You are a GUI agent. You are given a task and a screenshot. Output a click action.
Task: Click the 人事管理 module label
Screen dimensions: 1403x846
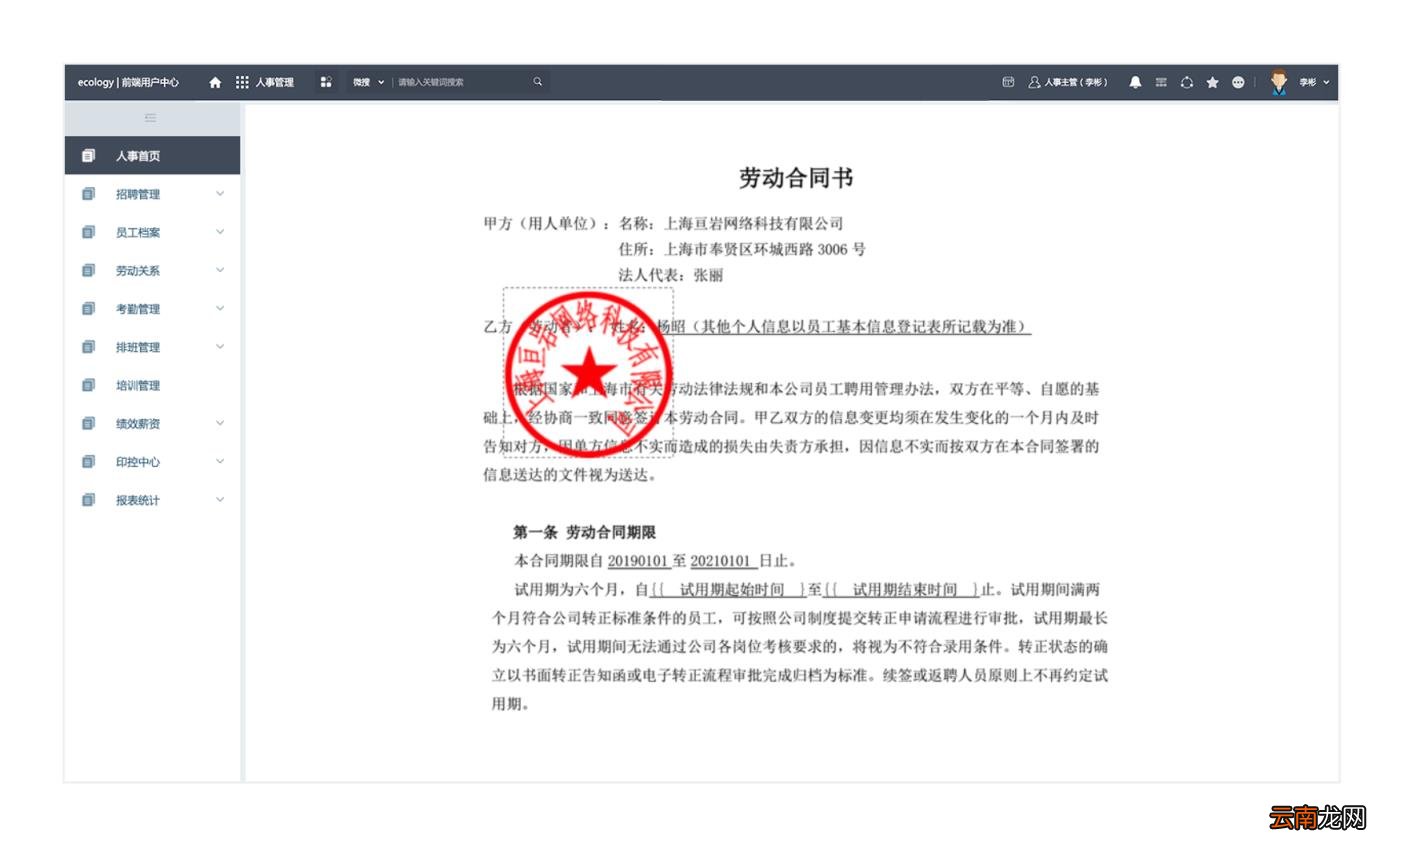point(274,82)
